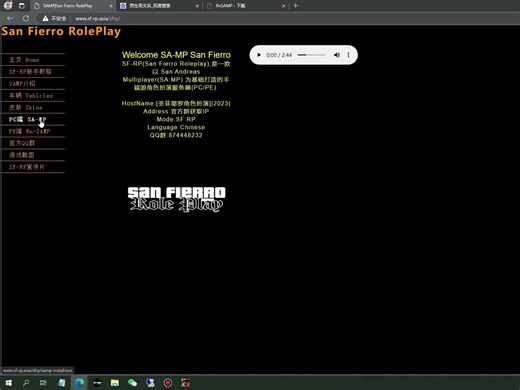
Task: Open a new browser tab
Action: pyautogui.click(x=295, y=6)
